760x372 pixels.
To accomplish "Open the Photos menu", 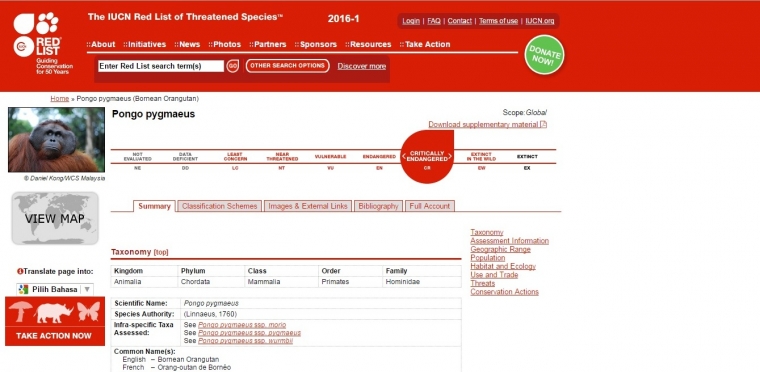I will (224, 44).
